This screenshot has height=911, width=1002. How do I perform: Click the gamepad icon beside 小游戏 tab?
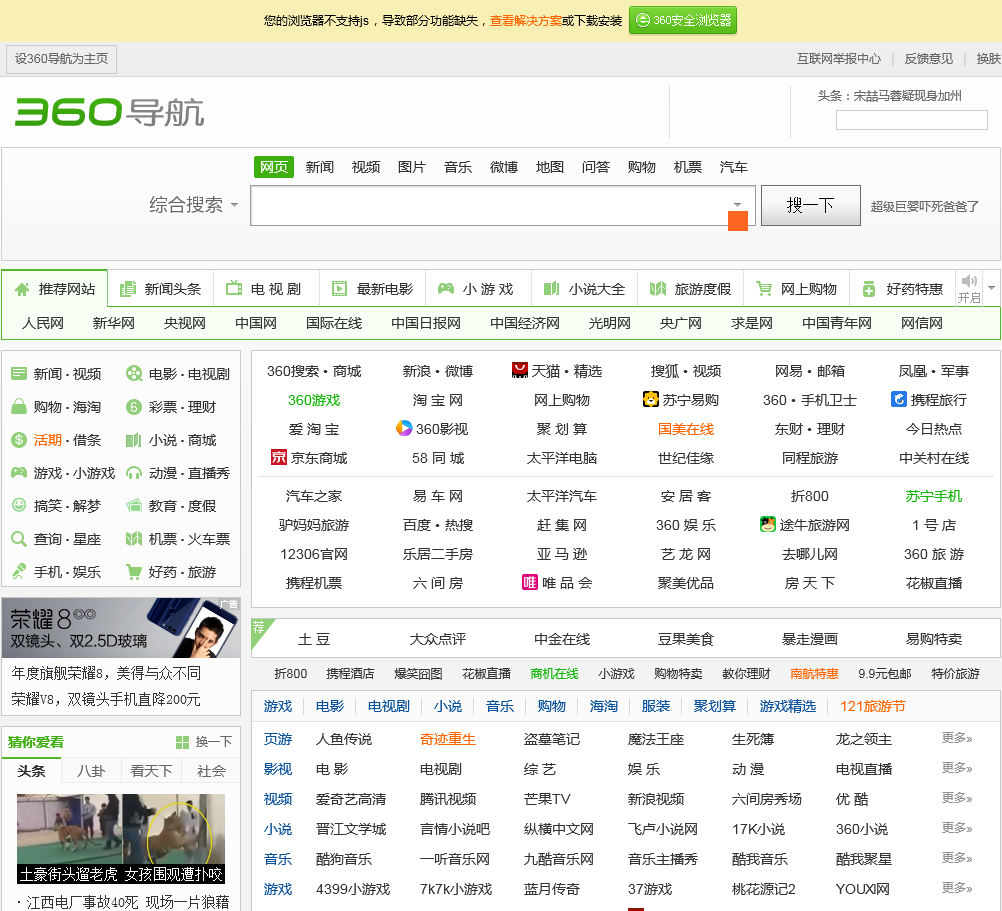446,289
